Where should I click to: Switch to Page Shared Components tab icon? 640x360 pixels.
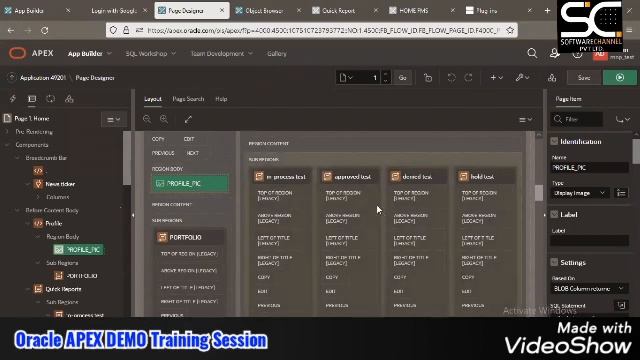coord(69,99)
